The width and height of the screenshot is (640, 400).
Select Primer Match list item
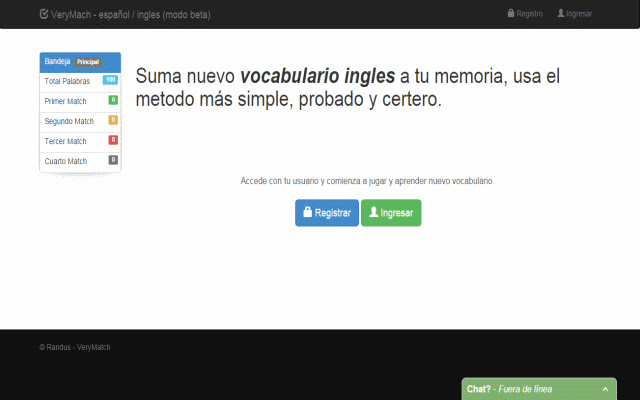(80, 102)
